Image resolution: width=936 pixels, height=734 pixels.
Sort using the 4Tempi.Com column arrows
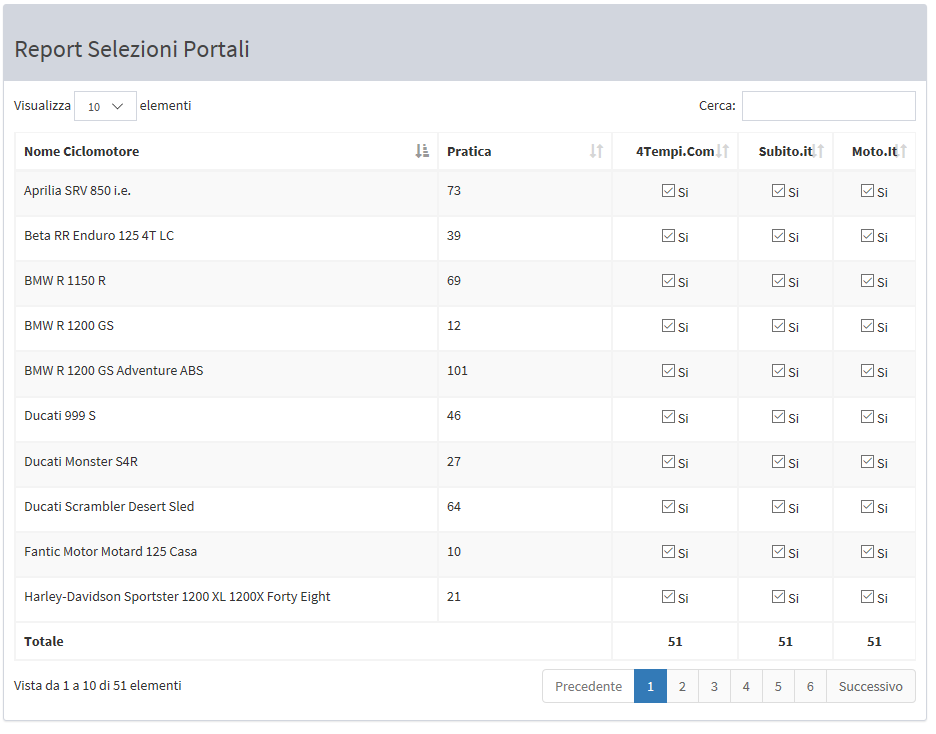coord(723,151)
